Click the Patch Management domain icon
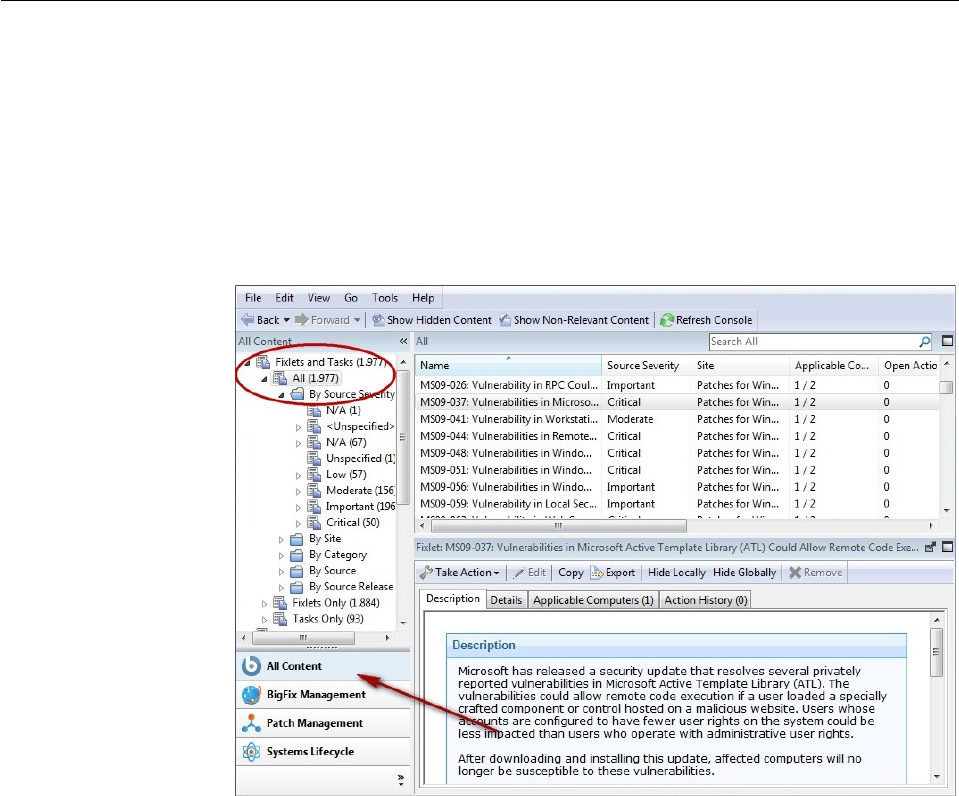Viewport: 959px width, 796px height. pyautogui.click(x=251, y=723)
